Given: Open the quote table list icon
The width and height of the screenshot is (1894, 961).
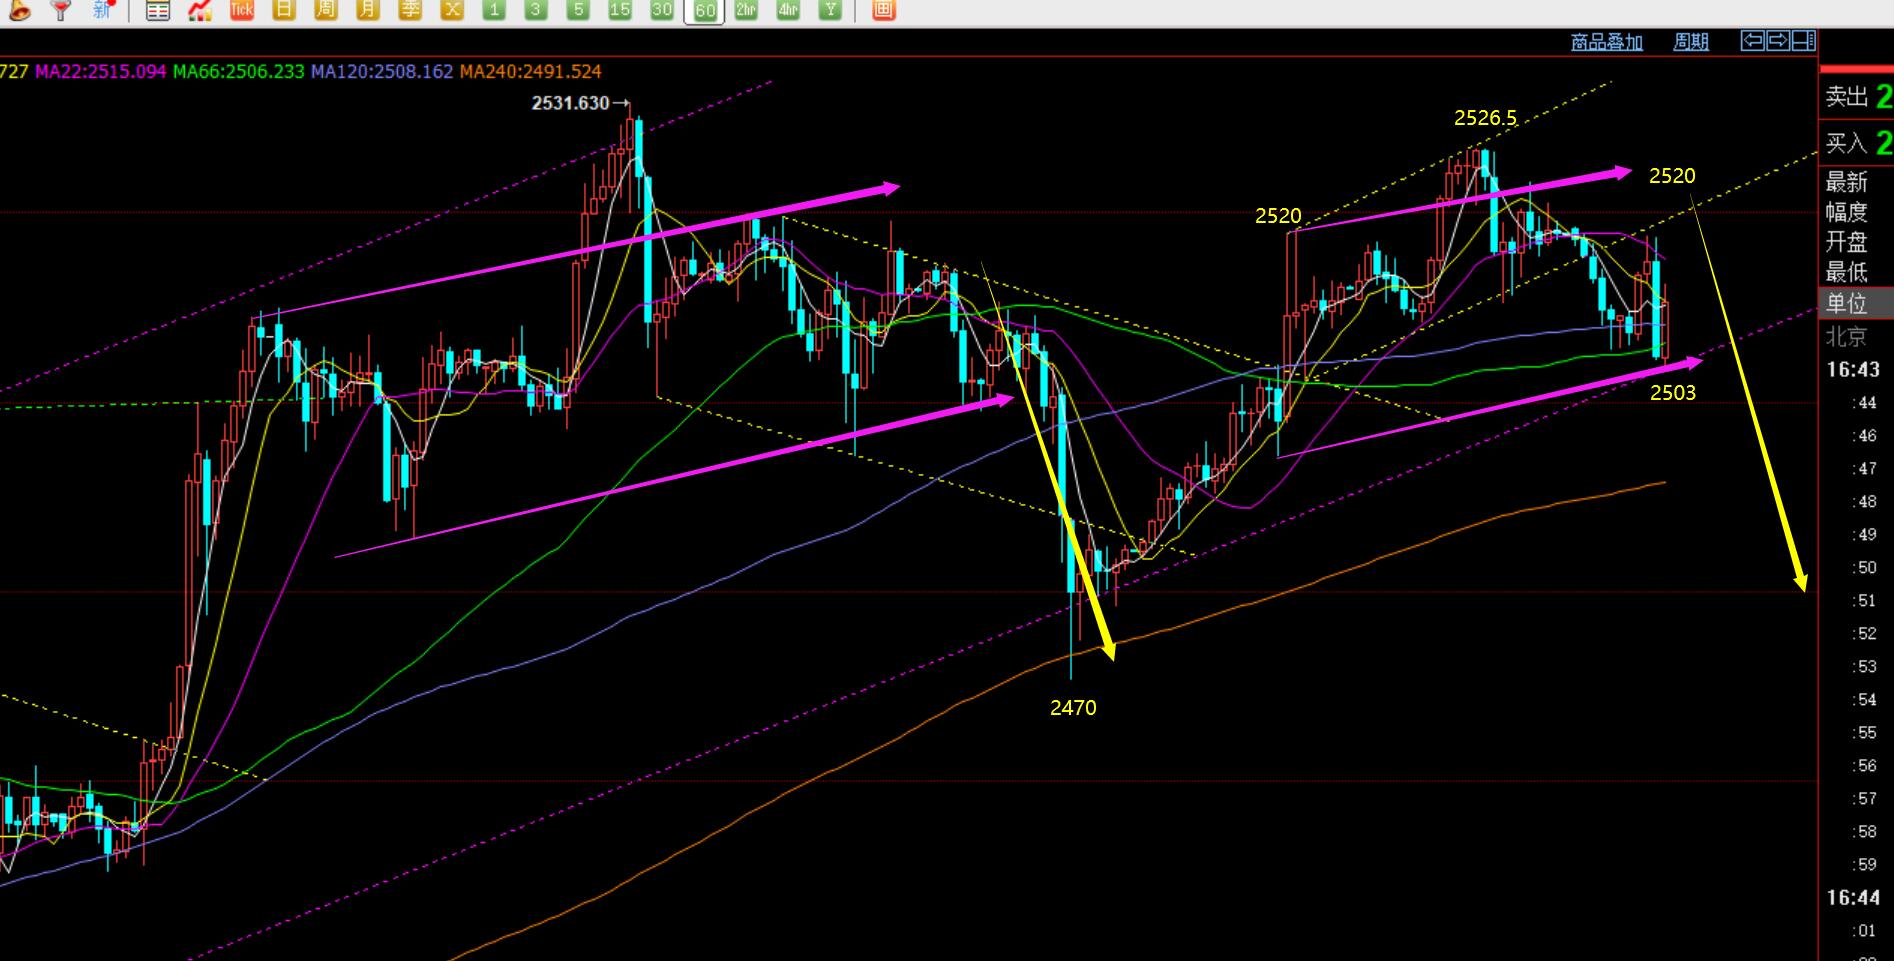Looking at the screenshot, I should tap(158, 10).
